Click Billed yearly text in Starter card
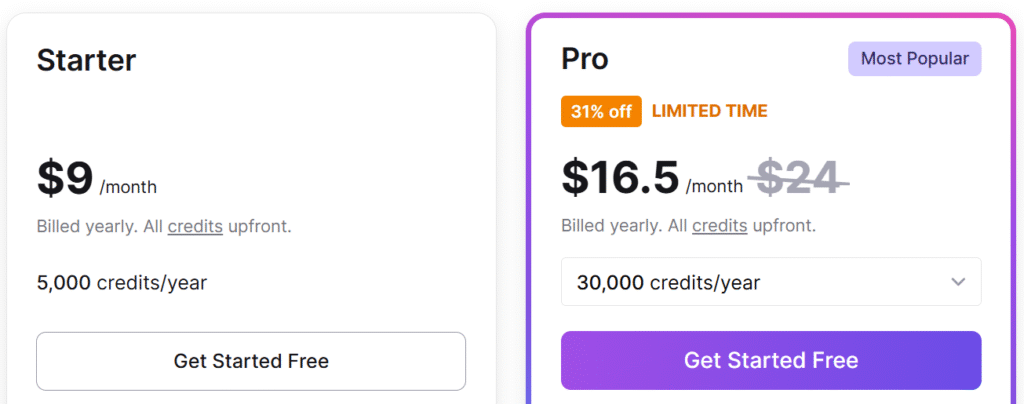Viewport: 1024px width, 404px height. [85, 226]
